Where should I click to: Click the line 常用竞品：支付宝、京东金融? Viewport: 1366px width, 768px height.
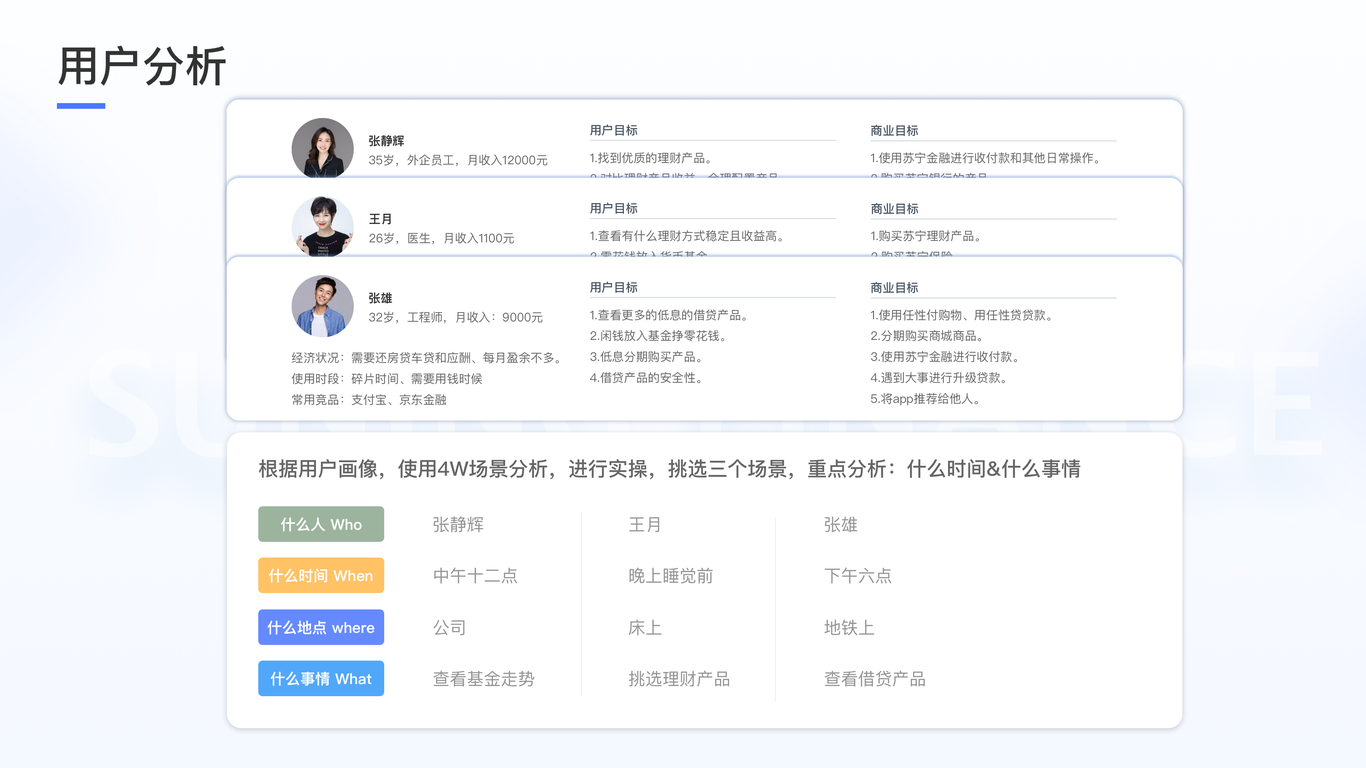click(369, 400)
